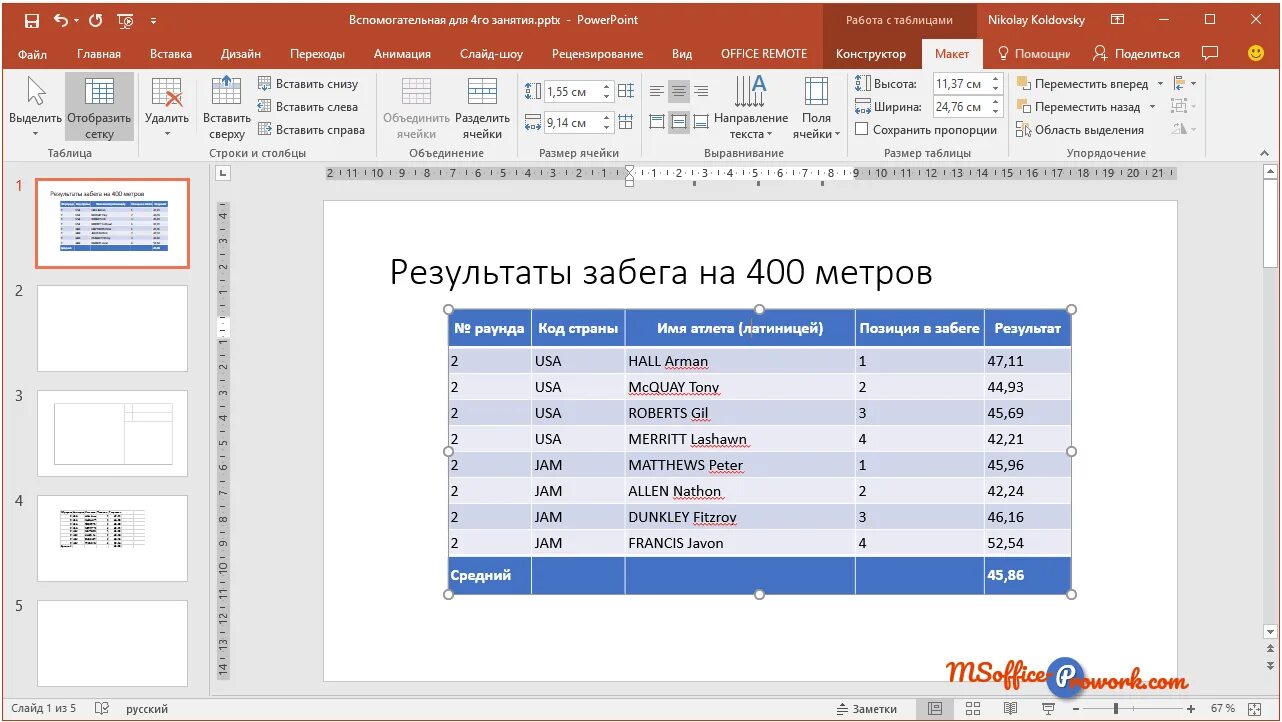Switch to the Слайд-шоу tab
Screen dimensions: 1282x722
[x=491, y=54]
